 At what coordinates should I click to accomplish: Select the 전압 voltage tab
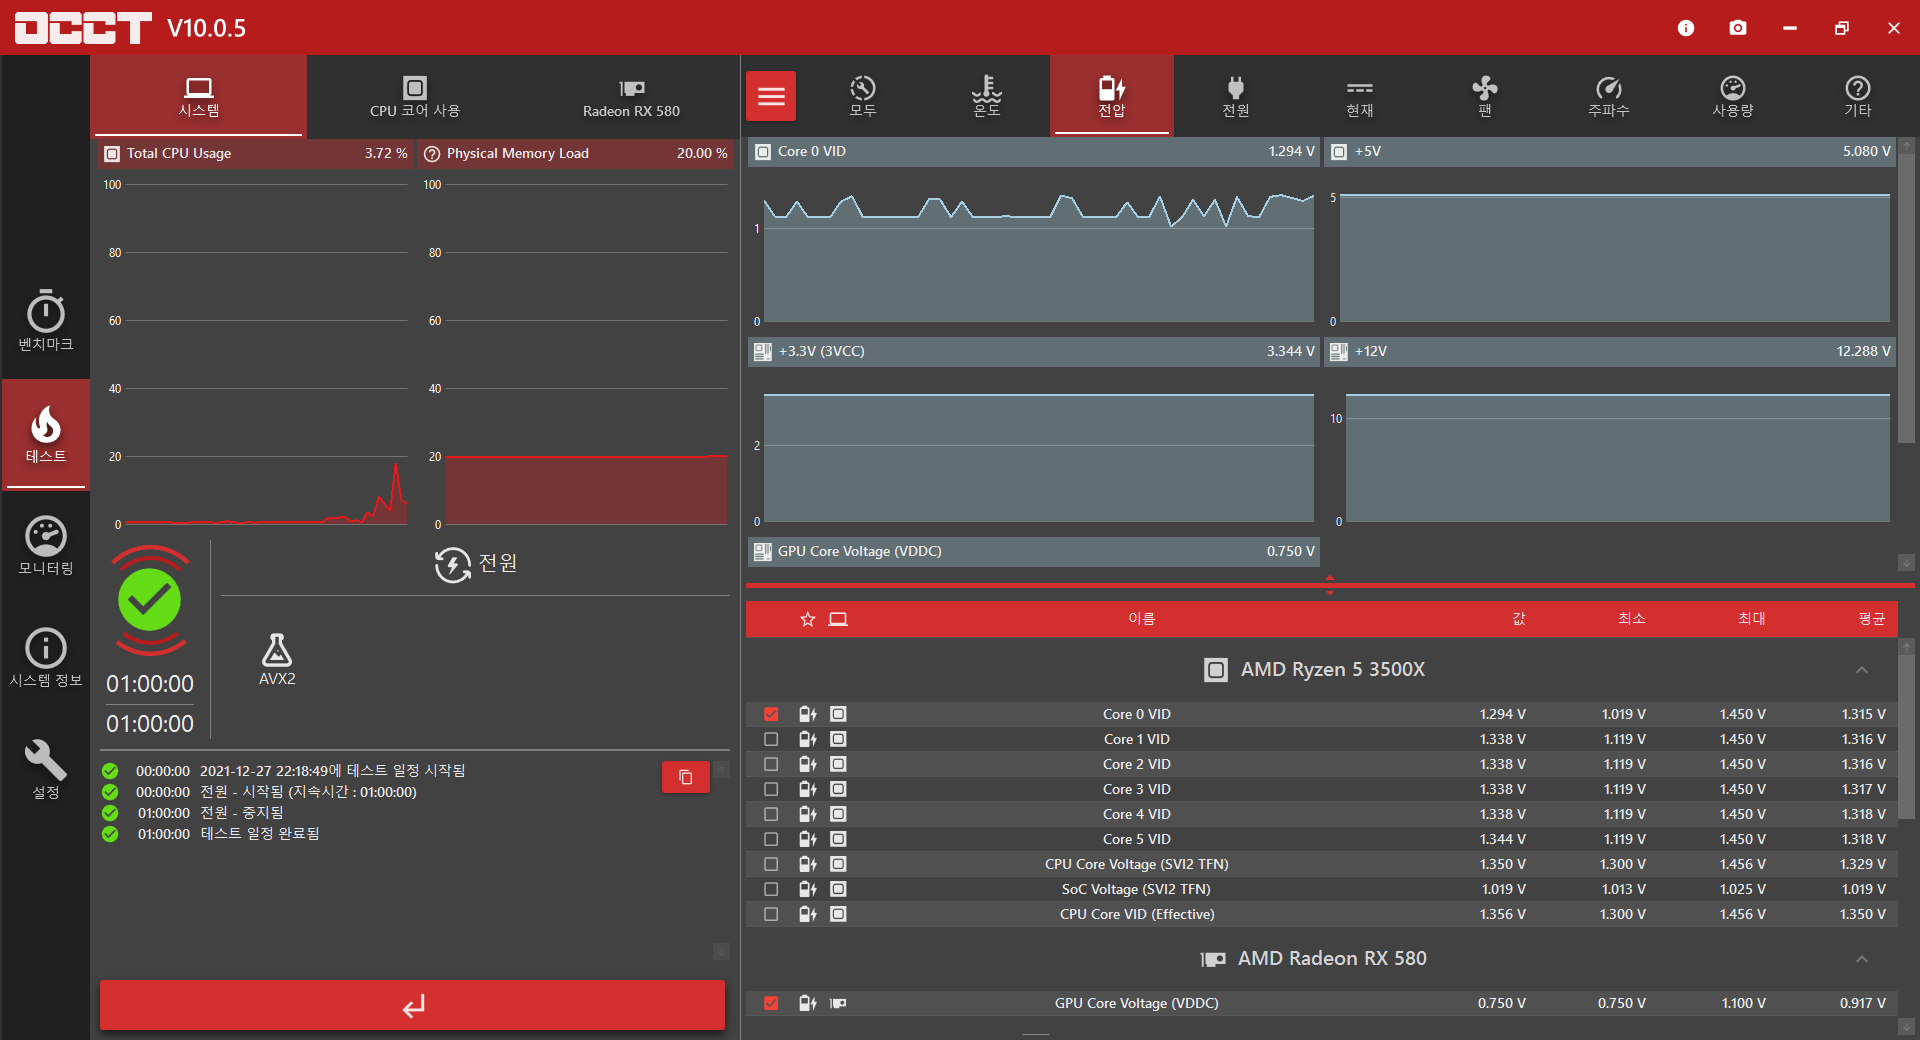click(1112, 96)
